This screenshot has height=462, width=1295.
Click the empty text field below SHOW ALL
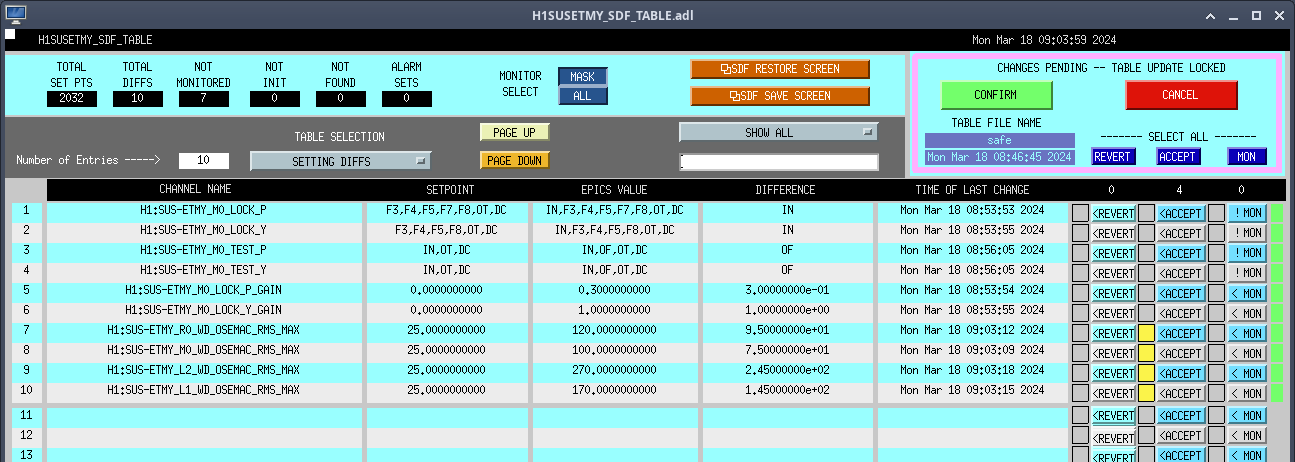tap(778, 162)
